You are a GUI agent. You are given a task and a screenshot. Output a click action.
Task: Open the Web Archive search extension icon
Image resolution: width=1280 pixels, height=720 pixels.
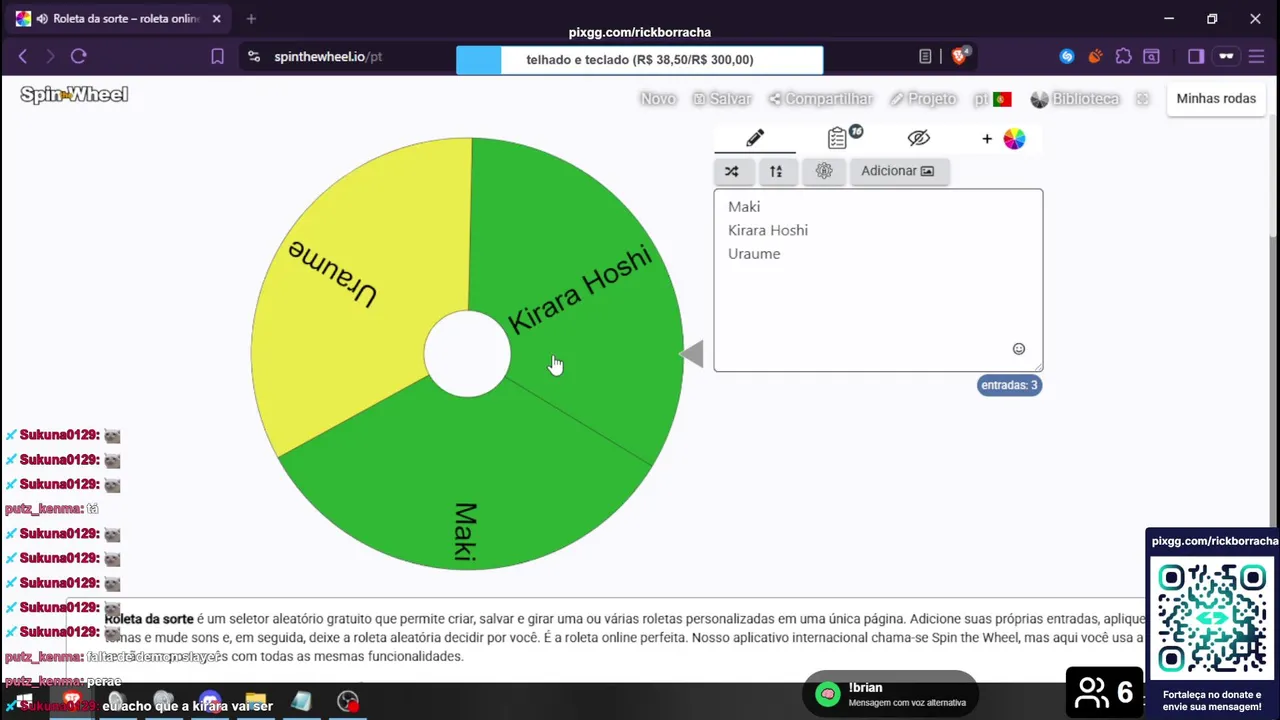(x=1152, y=57)
